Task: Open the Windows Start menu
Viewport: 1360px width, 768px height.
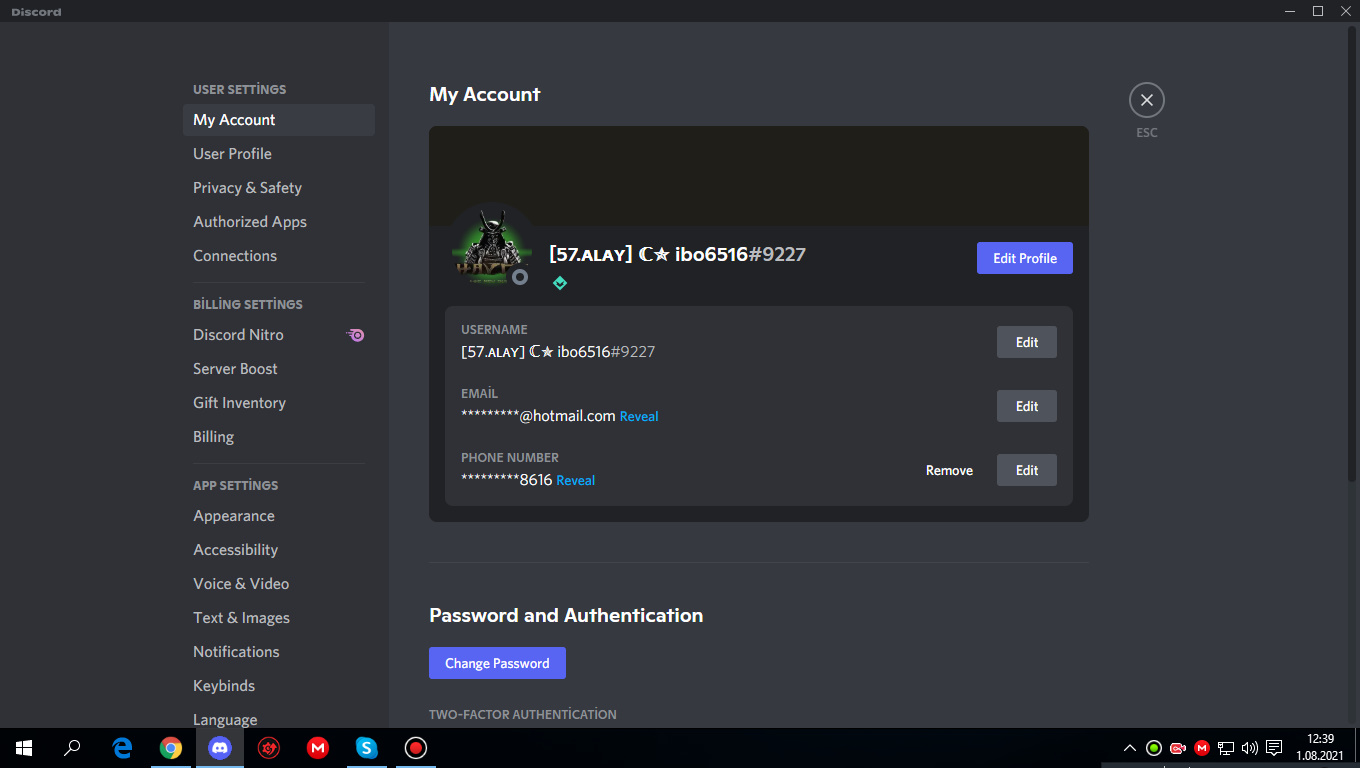Action: pos(24,748)
